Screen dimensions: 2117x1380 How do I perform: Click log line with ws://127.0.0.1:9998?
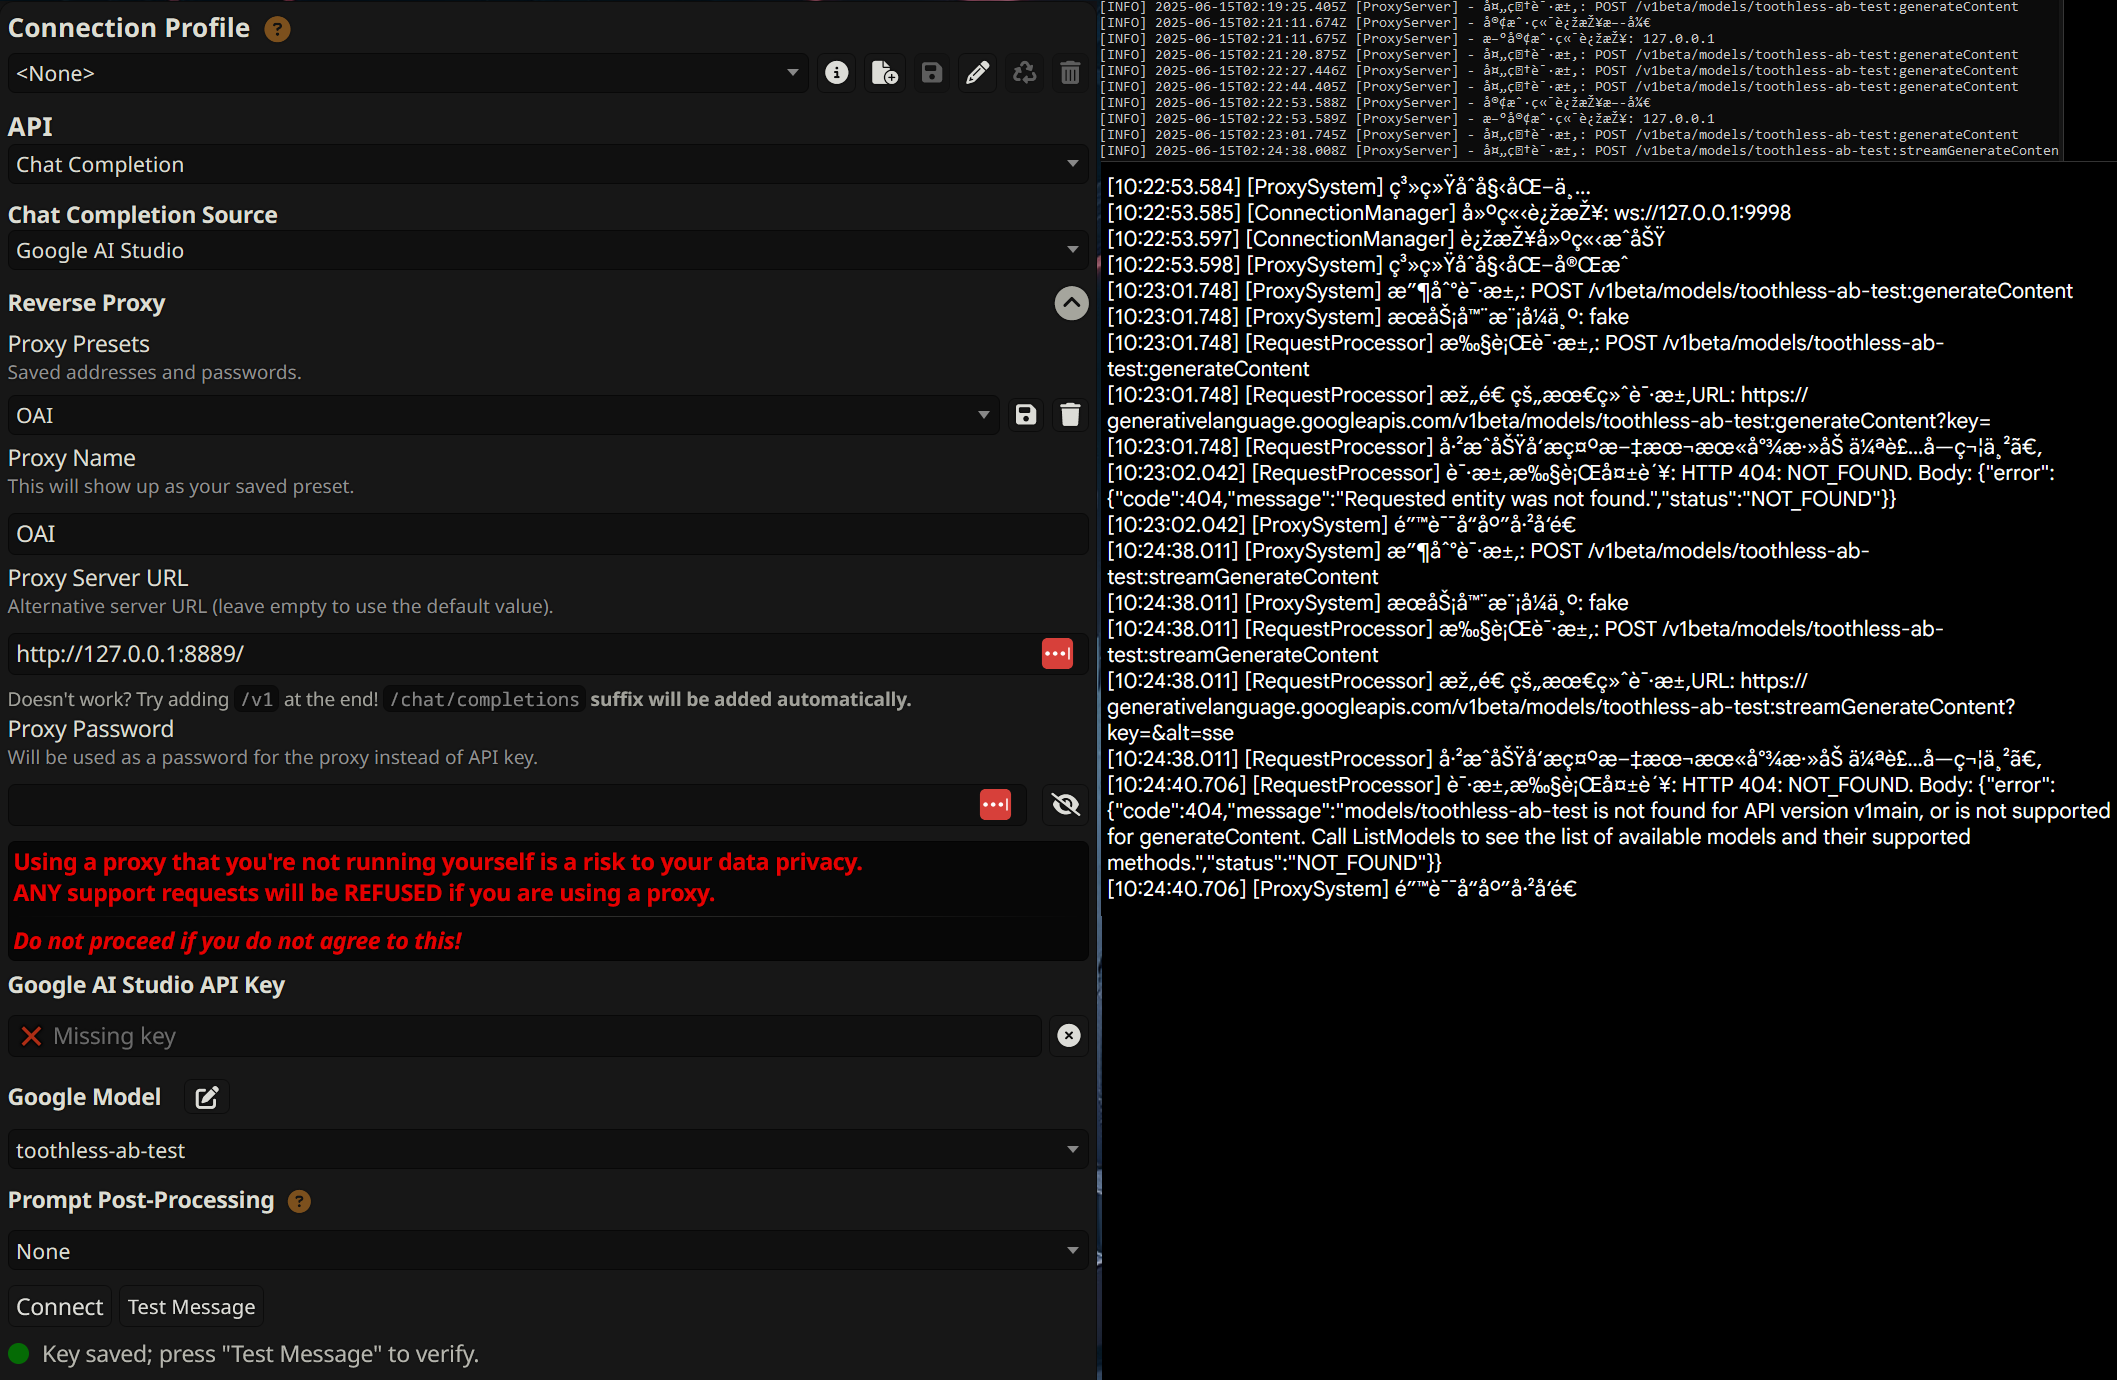tap(1449, 213)
